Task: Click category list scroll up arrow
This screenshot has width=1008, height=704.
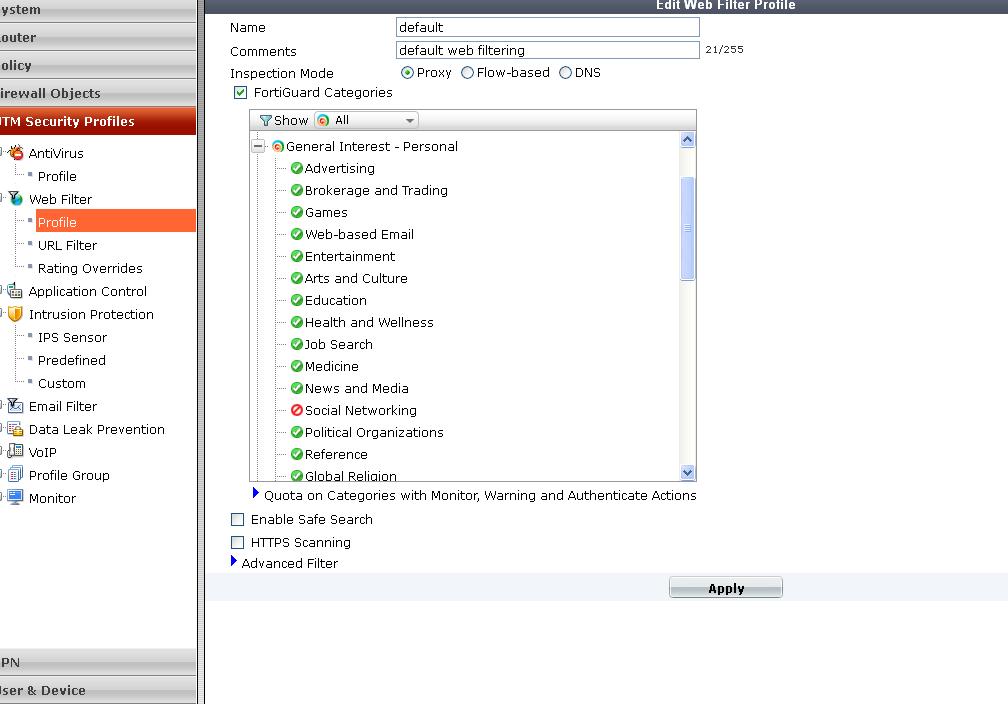Action: click(687, 140)
